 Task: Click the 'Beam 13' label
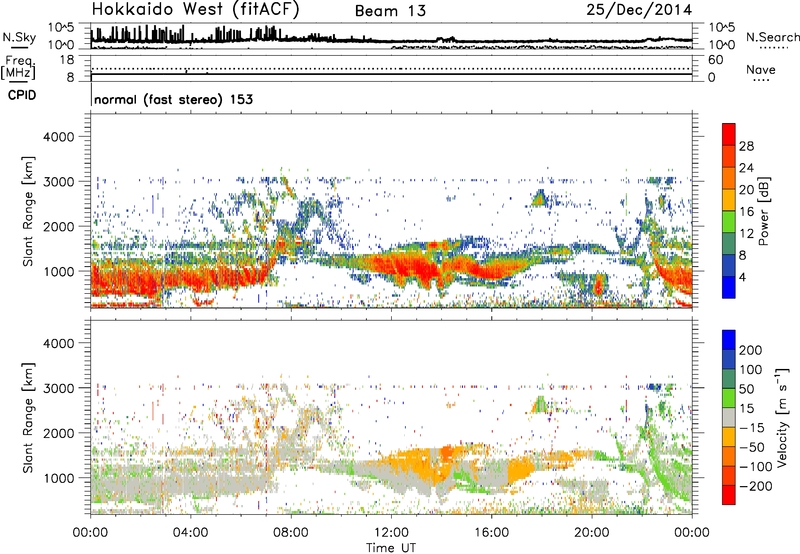(390, 11)
